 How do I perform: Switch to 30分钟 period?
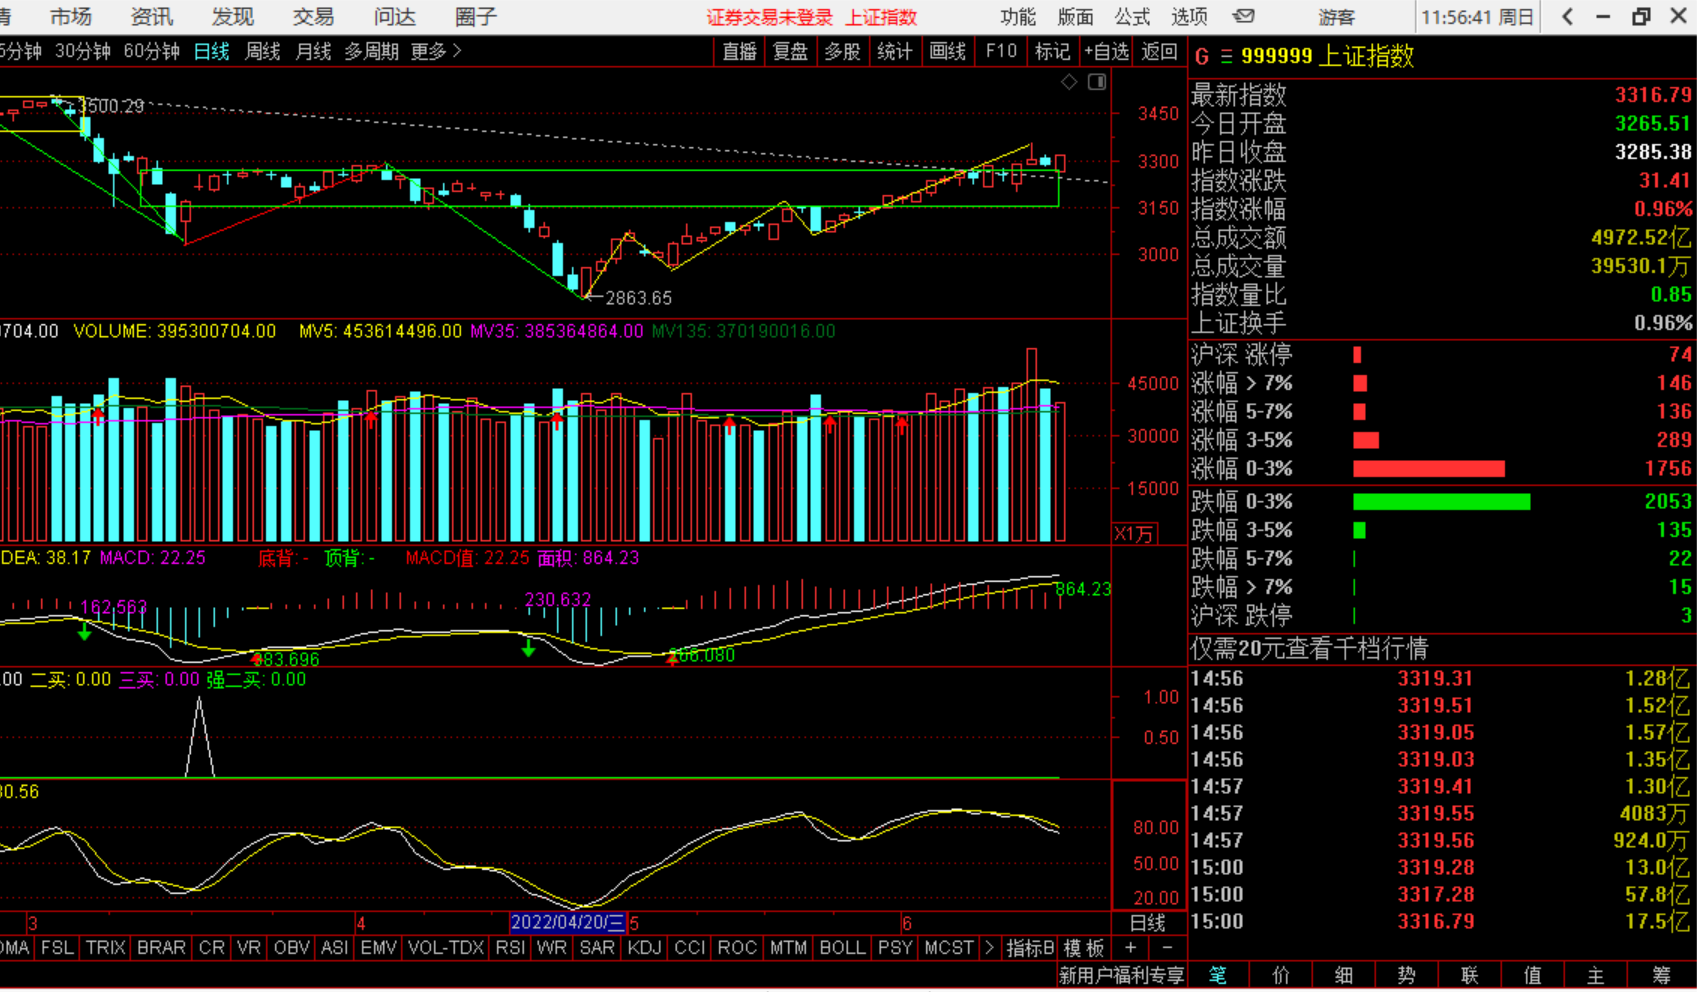83,51
